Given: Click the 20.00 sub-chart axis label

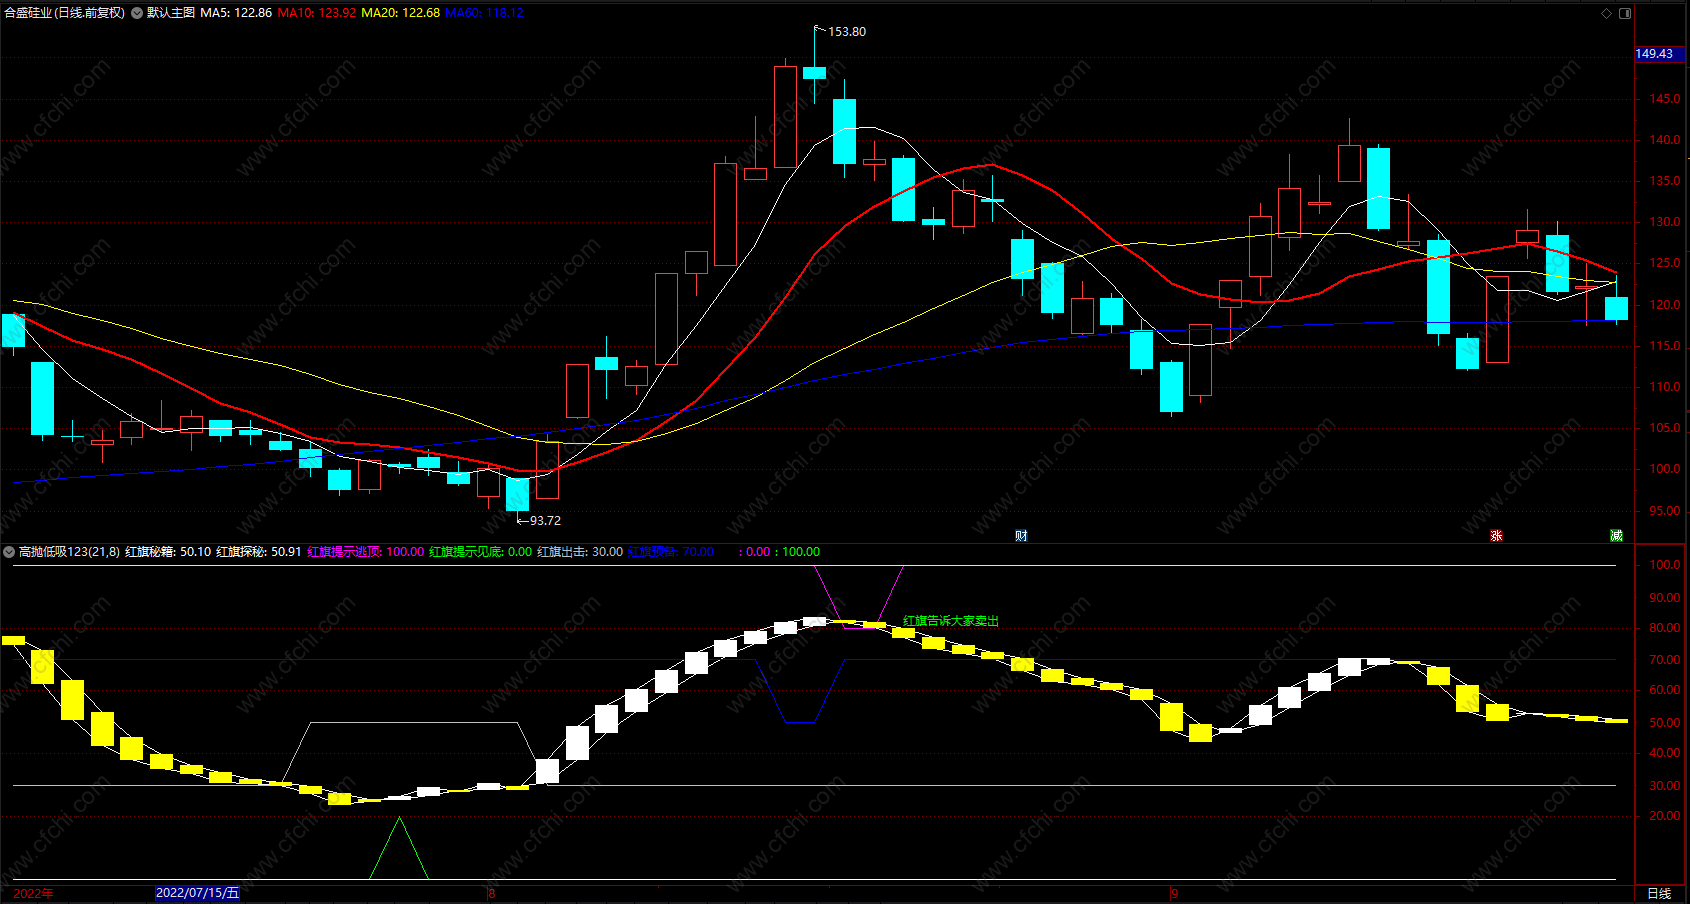Looking at the screenshot, I should pos(1665,816).
